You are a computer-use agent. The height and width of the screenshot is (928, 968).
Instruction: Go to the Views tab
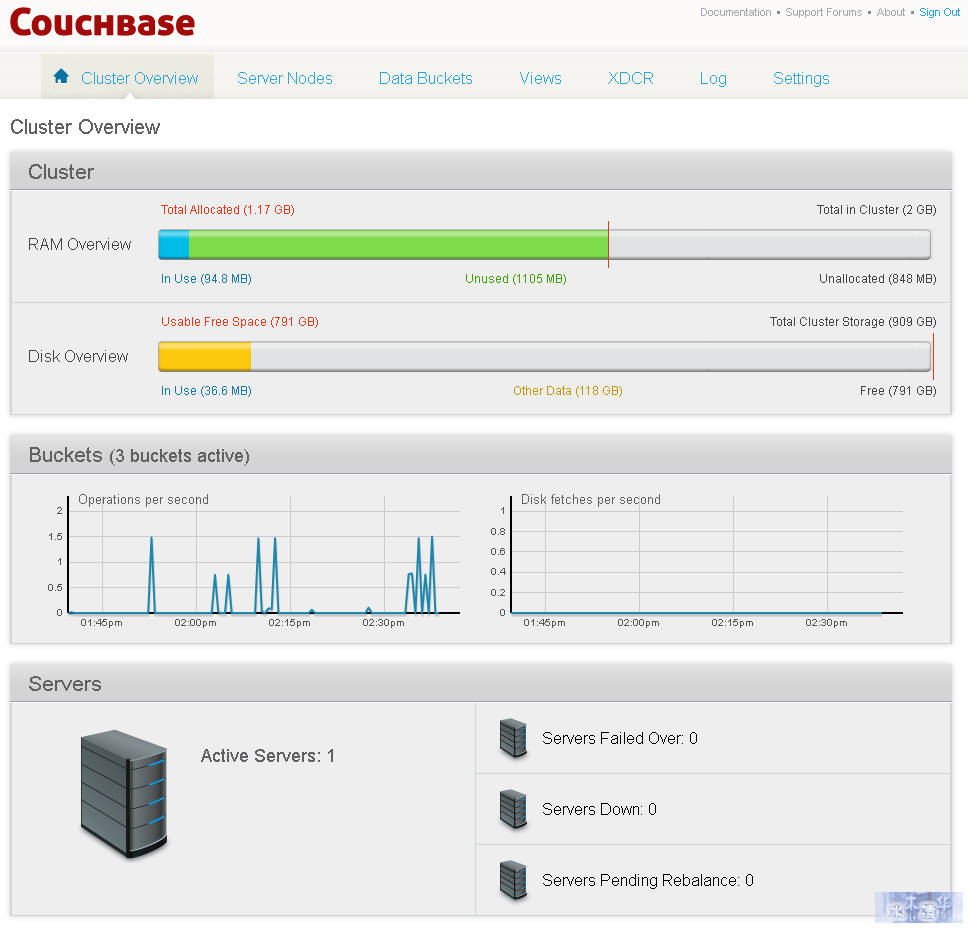click(x=540, y=78)
